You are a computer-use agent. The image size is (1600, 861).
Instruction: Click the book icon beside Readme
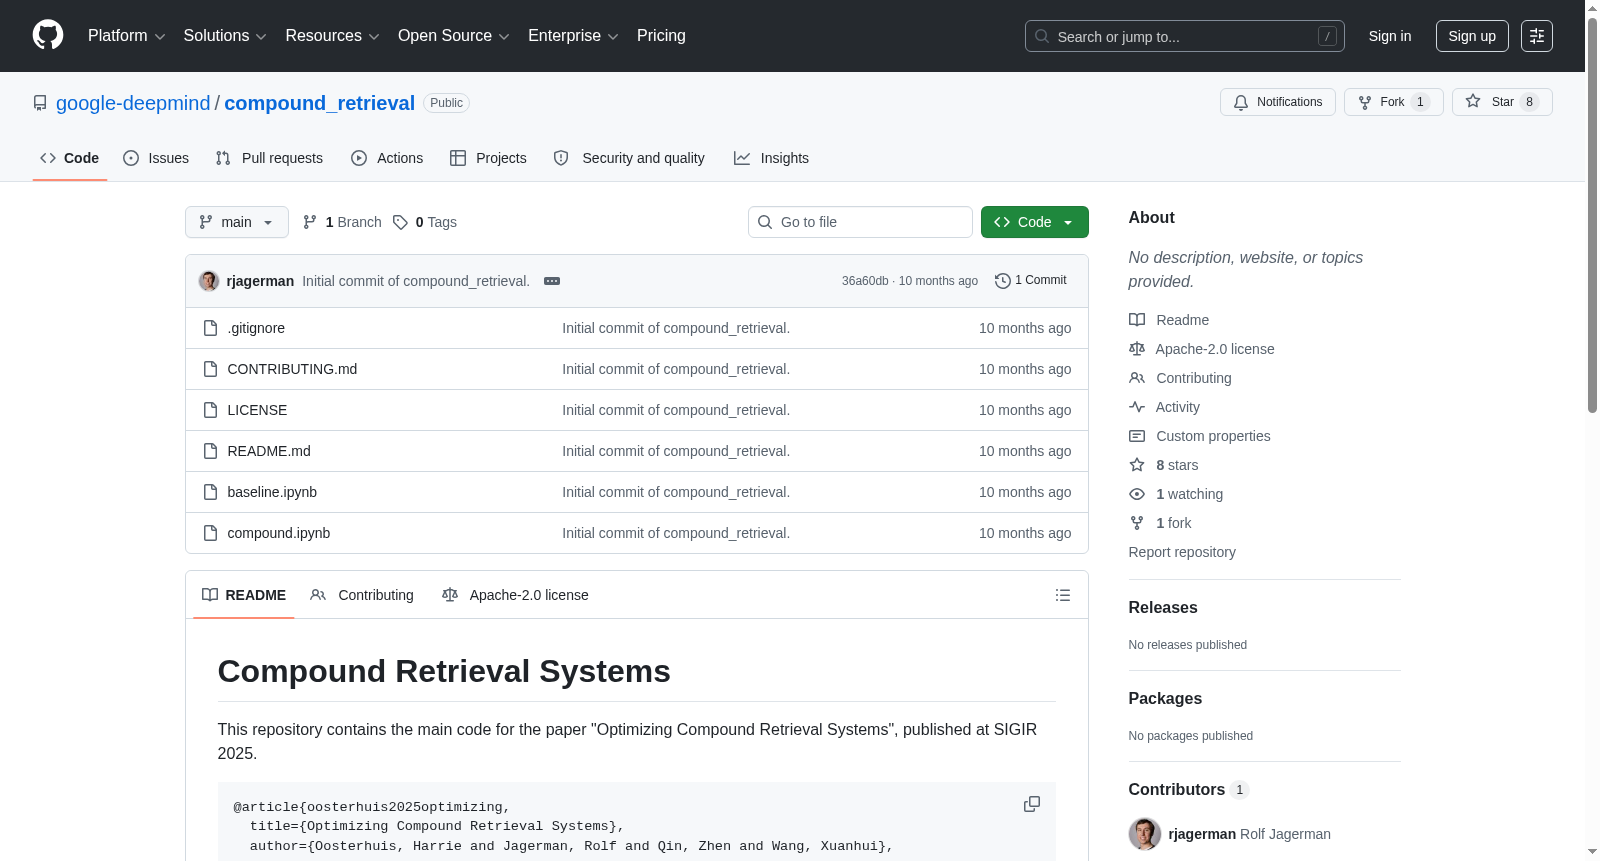click(x=1137, y=320)
